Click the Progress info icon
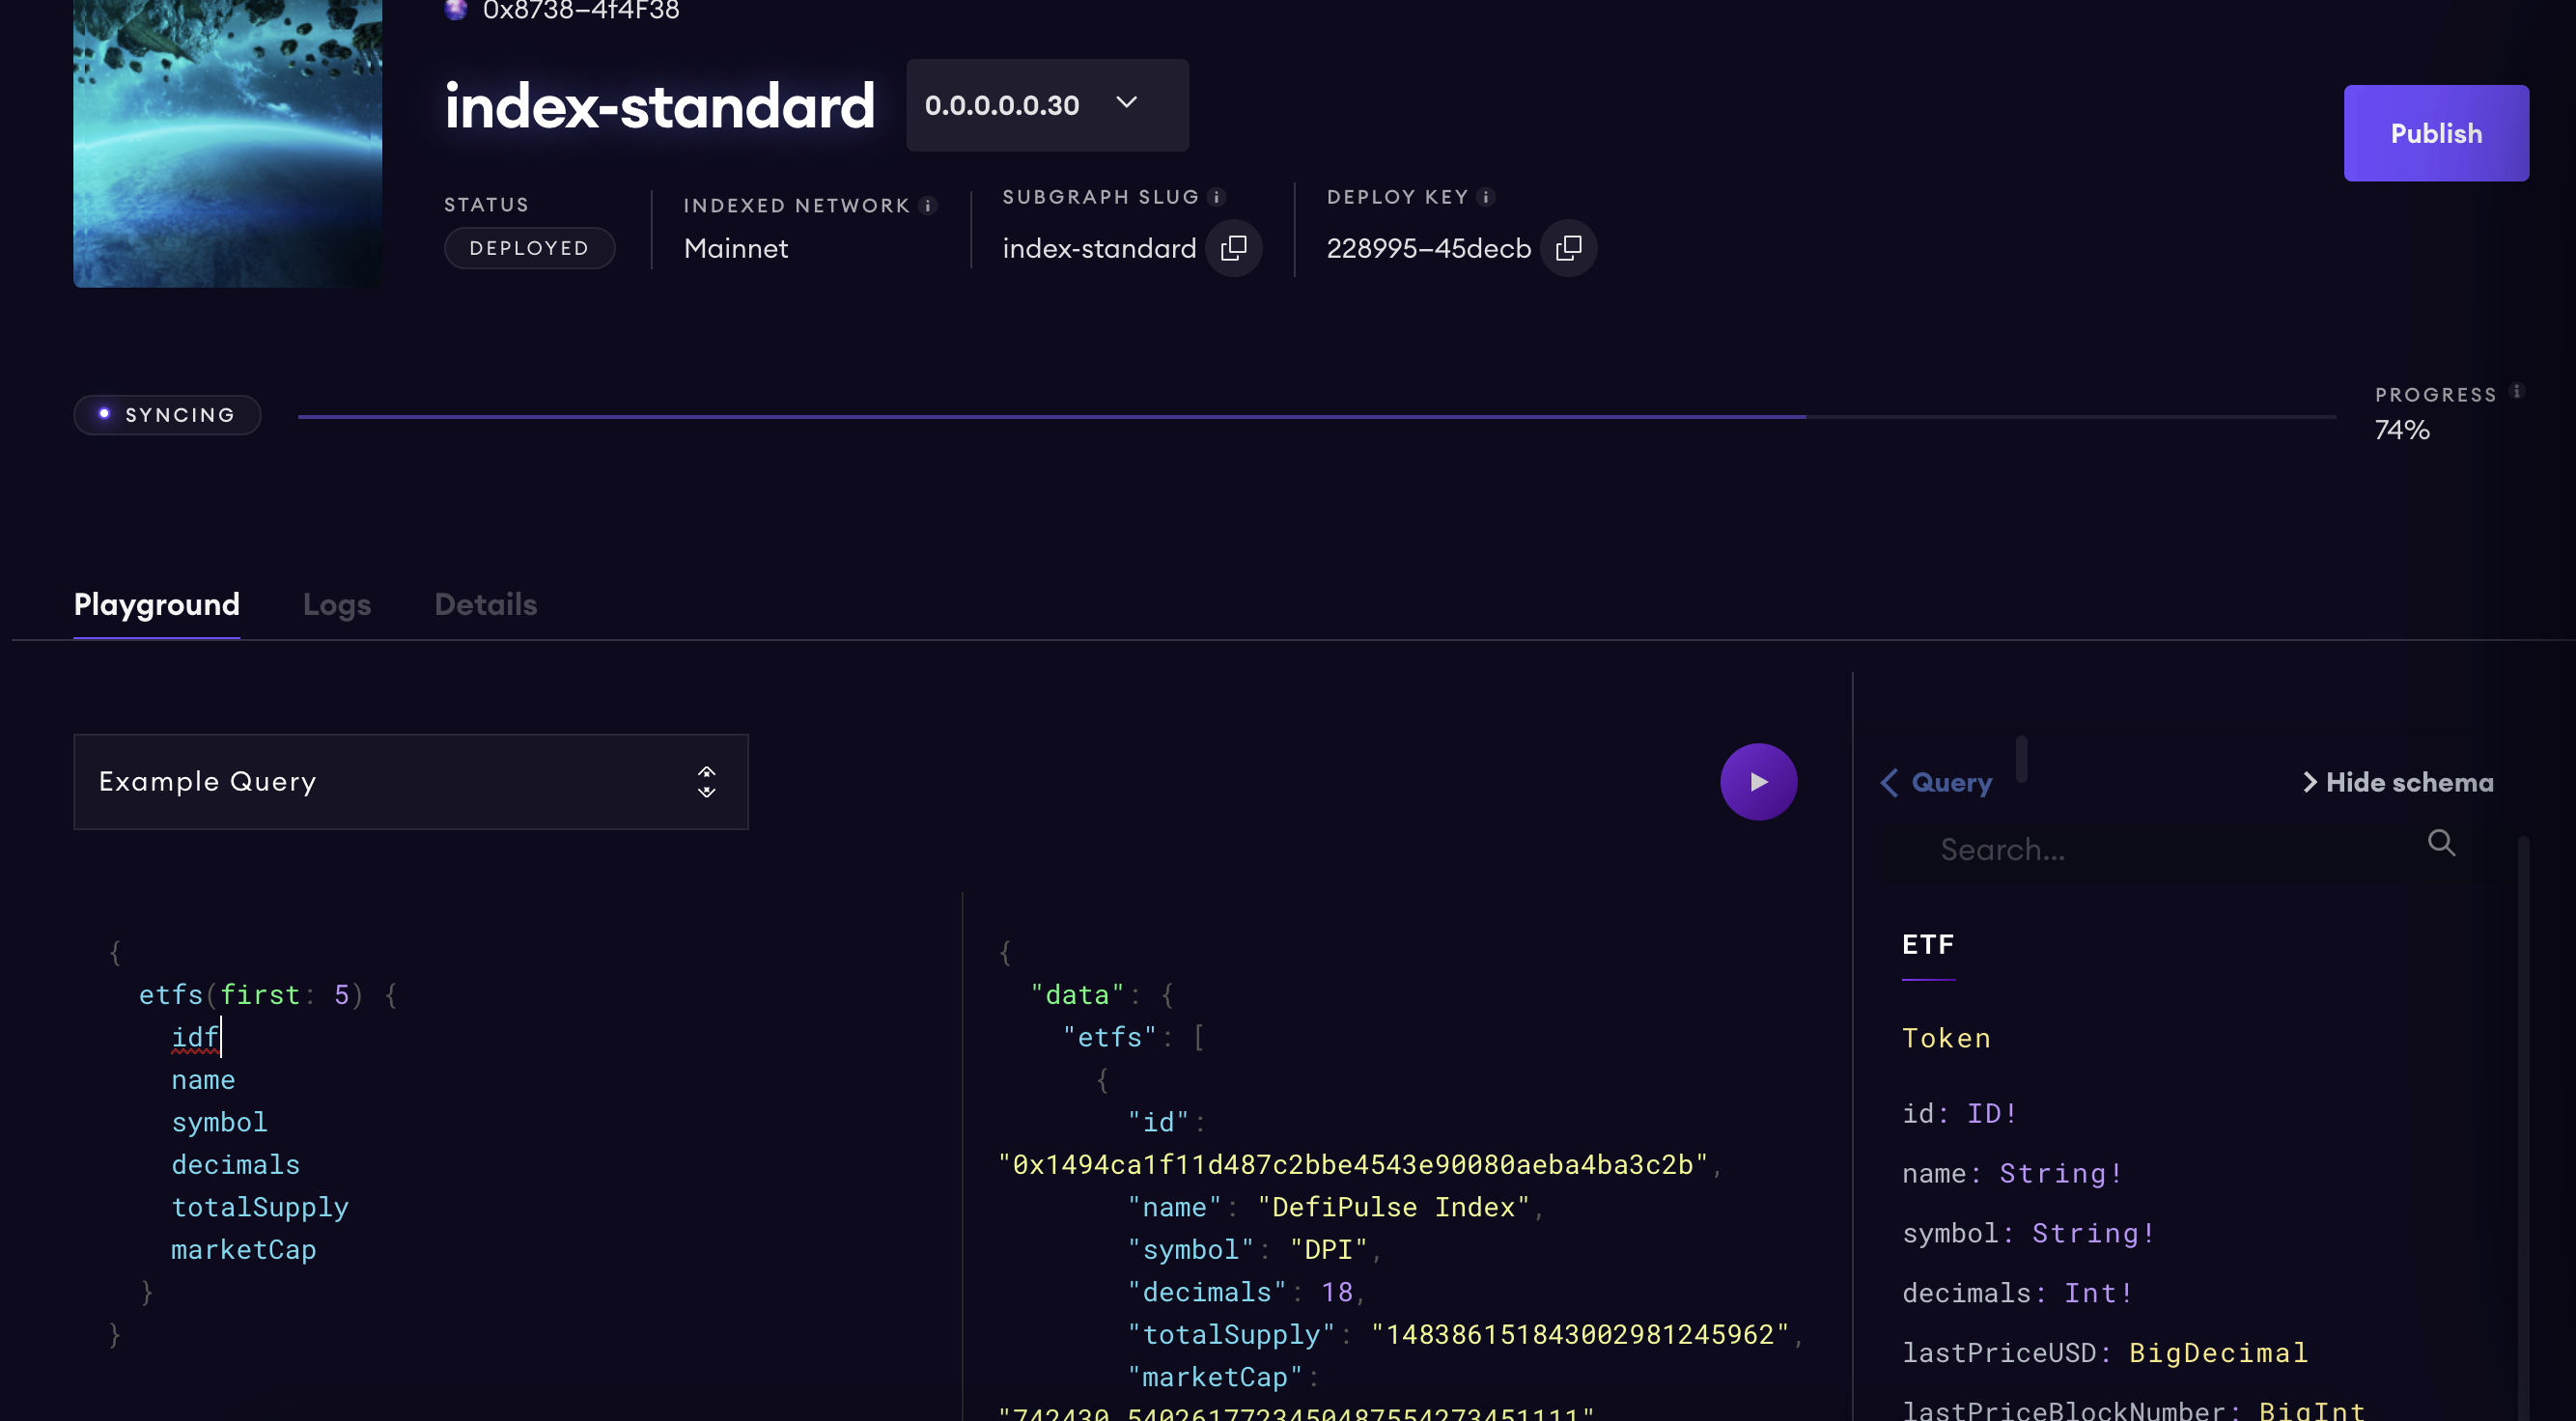 pos(2517,391)
